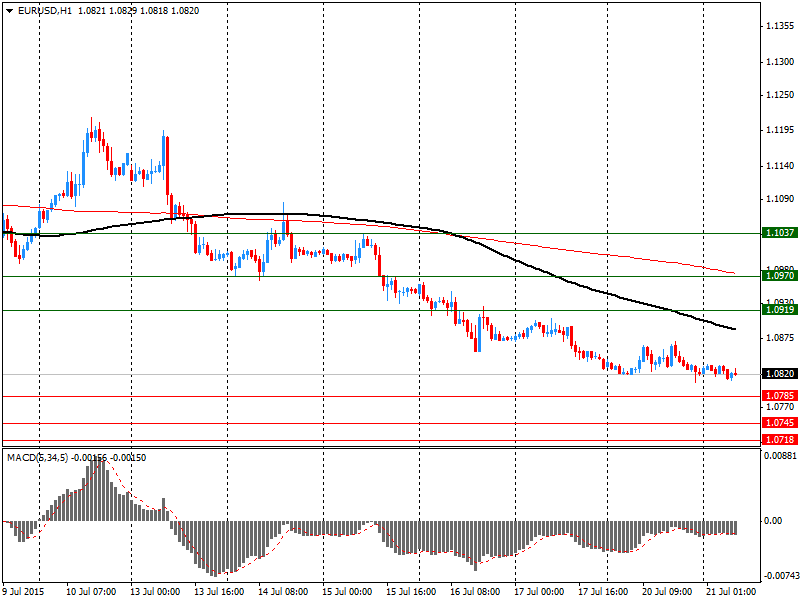
Task: Click the 1.1090 price scale value
Action: 780,199
